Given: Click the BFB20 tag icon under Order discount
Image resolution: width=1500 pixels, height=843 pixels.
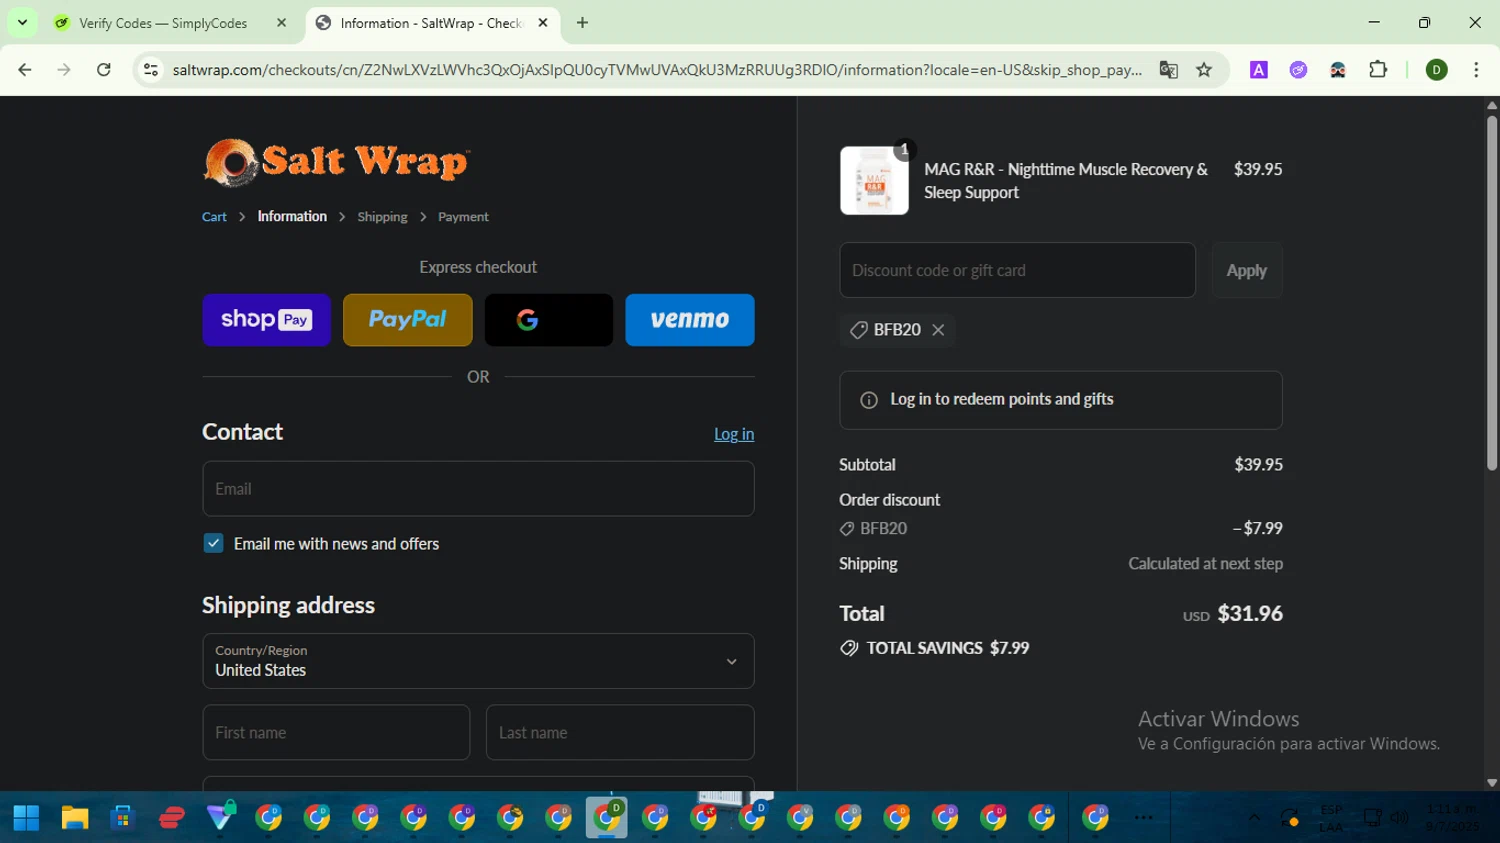Looking at the screenshot, I should 847,529.
